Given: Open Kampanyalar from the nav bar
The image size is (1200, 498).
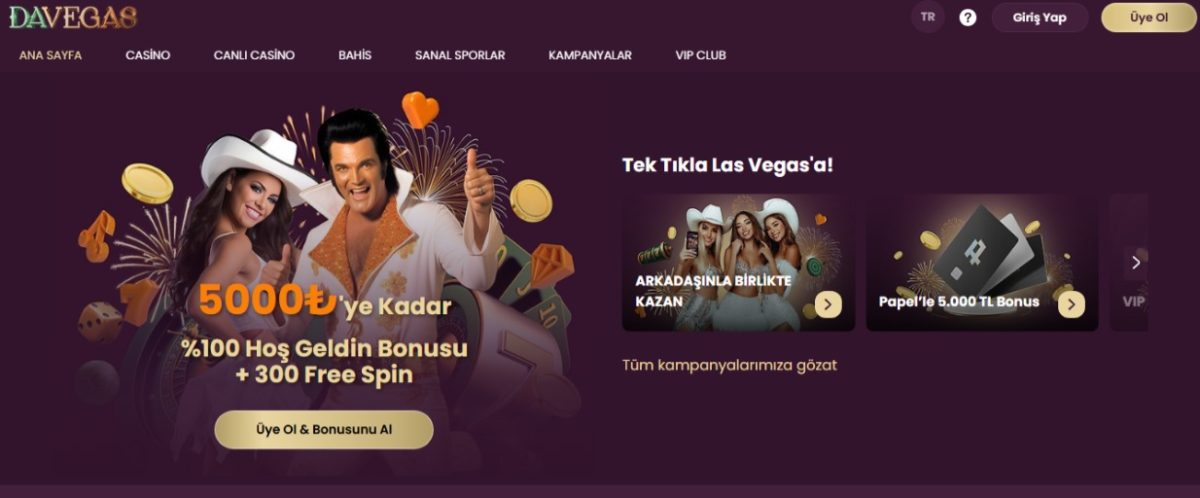Looking at the screenshot, I should [x=590, y=55].
